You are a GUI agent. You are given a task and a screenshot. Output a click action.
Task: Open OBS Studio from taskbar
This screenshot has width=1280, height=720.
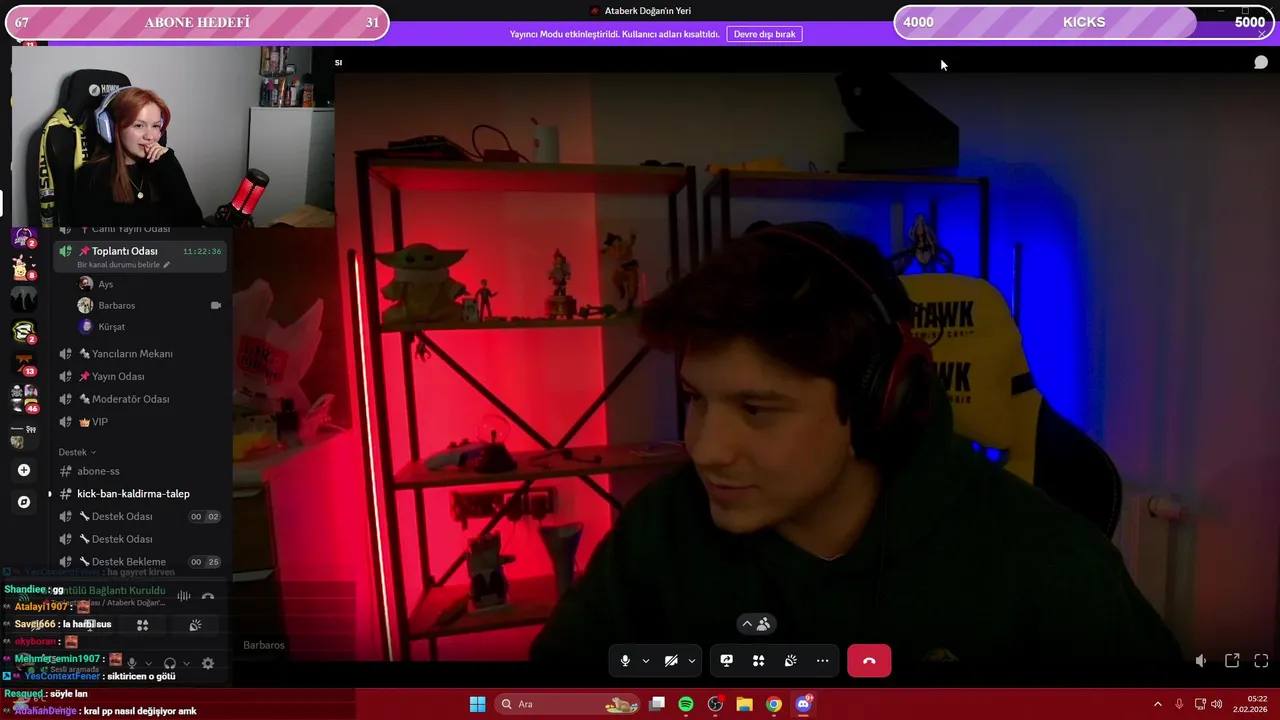715,704
